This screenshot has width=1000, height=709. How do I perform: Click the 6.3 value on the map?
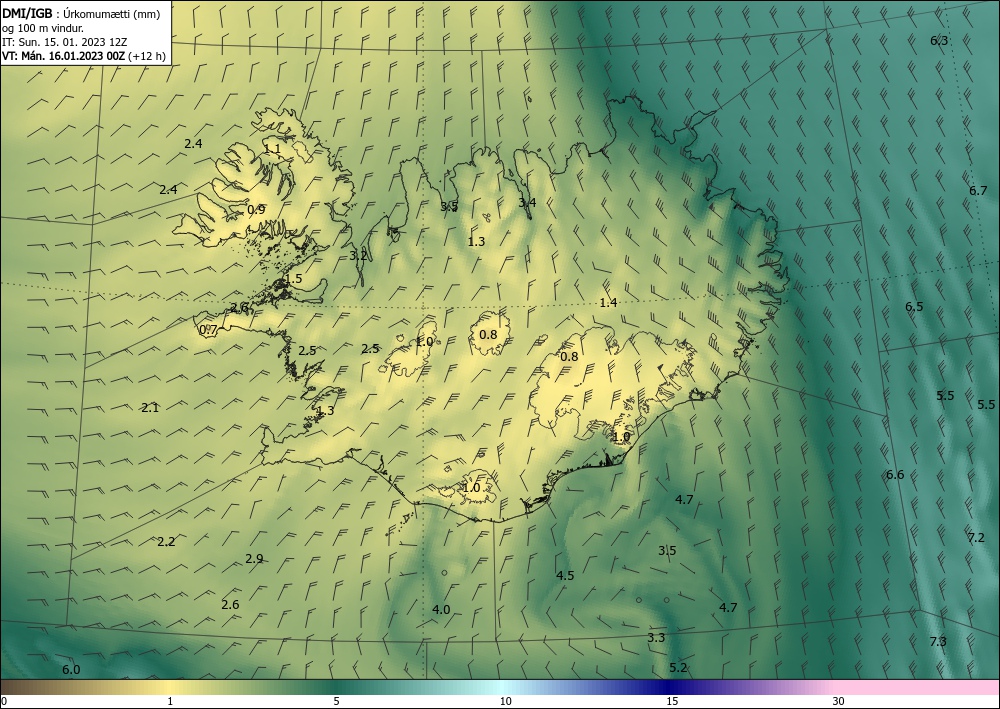click(939, 41)
